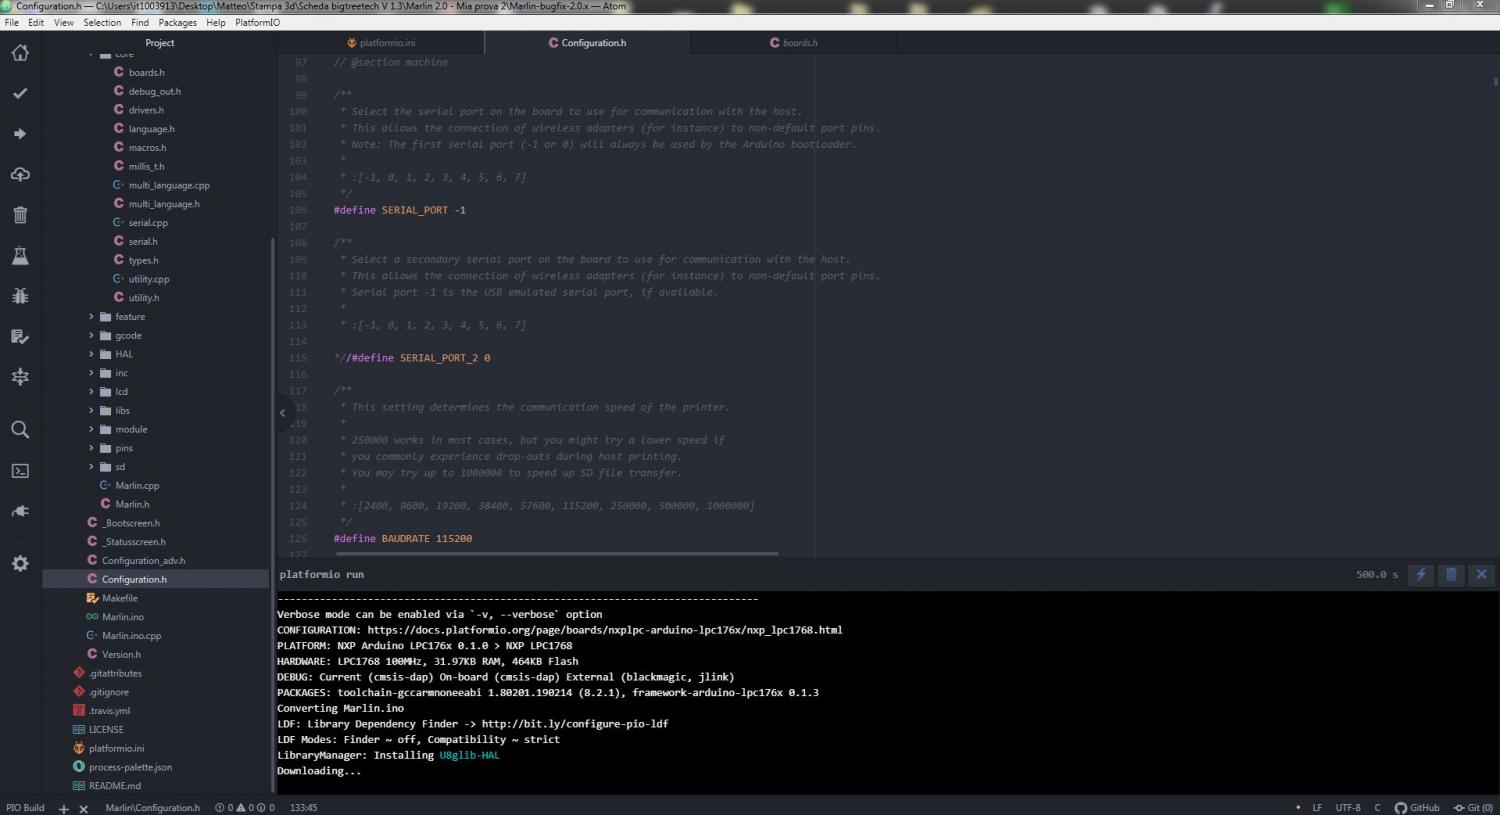The image size is (1500, 815).
Task: Open the View menu
Action: pos(64,23)
